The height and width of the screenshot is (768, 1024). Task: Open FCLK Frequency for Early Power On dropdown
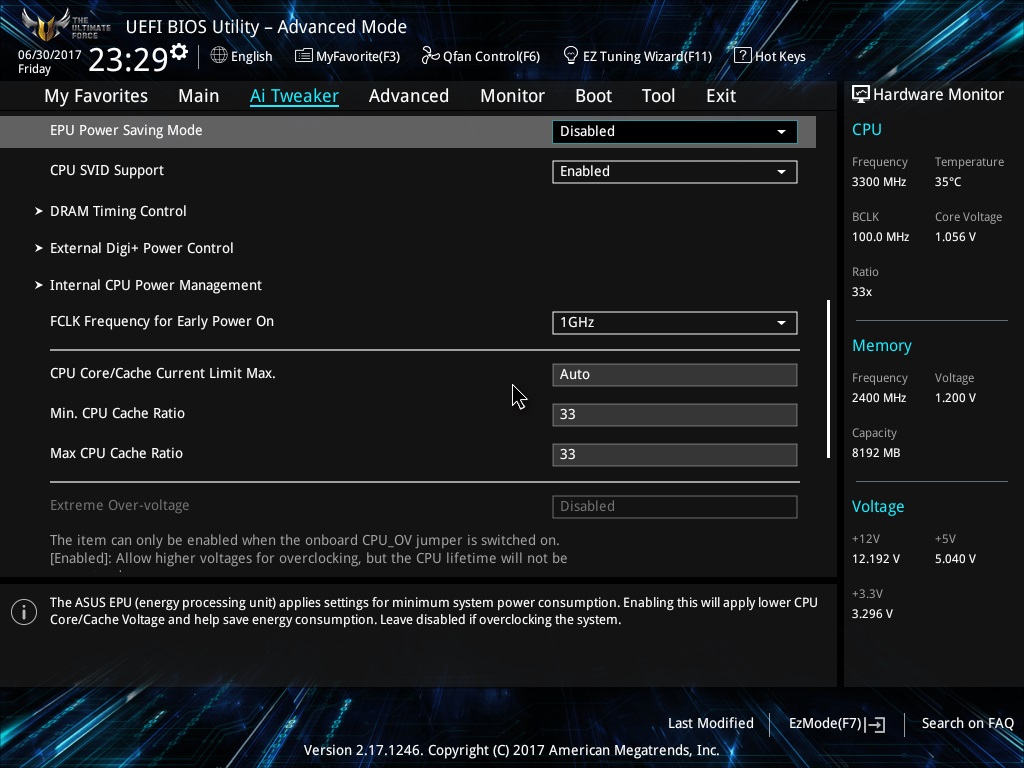point(674,322)
